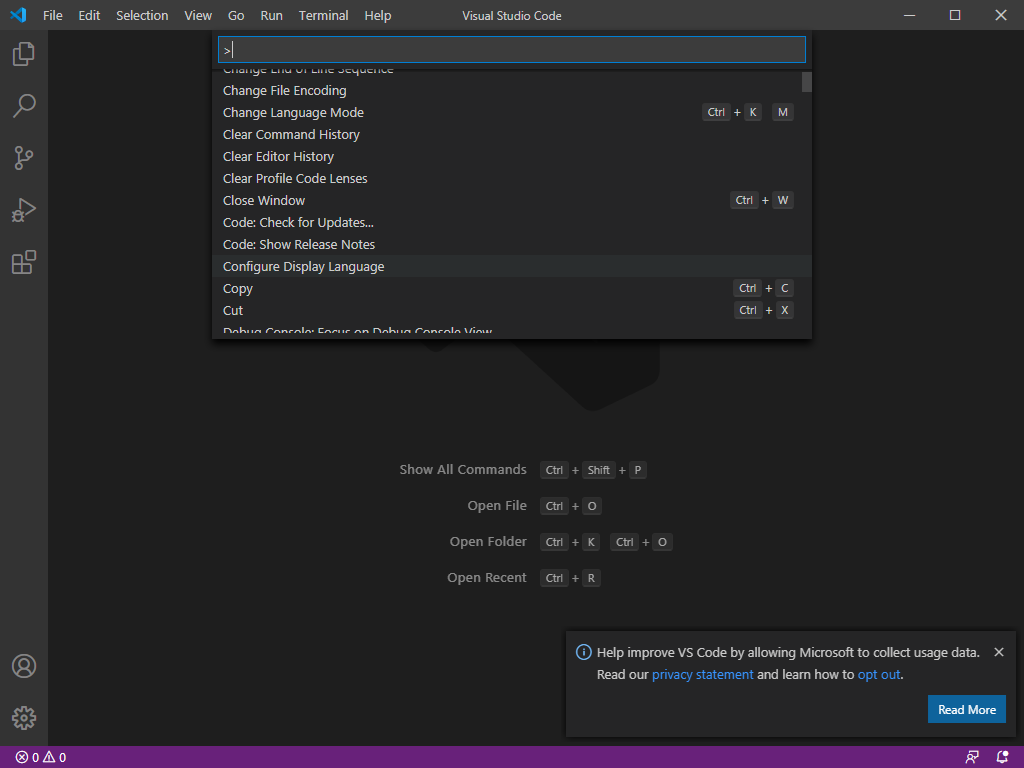Click the Show All Commands label
The image size is (1024, 768).
(463, 470)
